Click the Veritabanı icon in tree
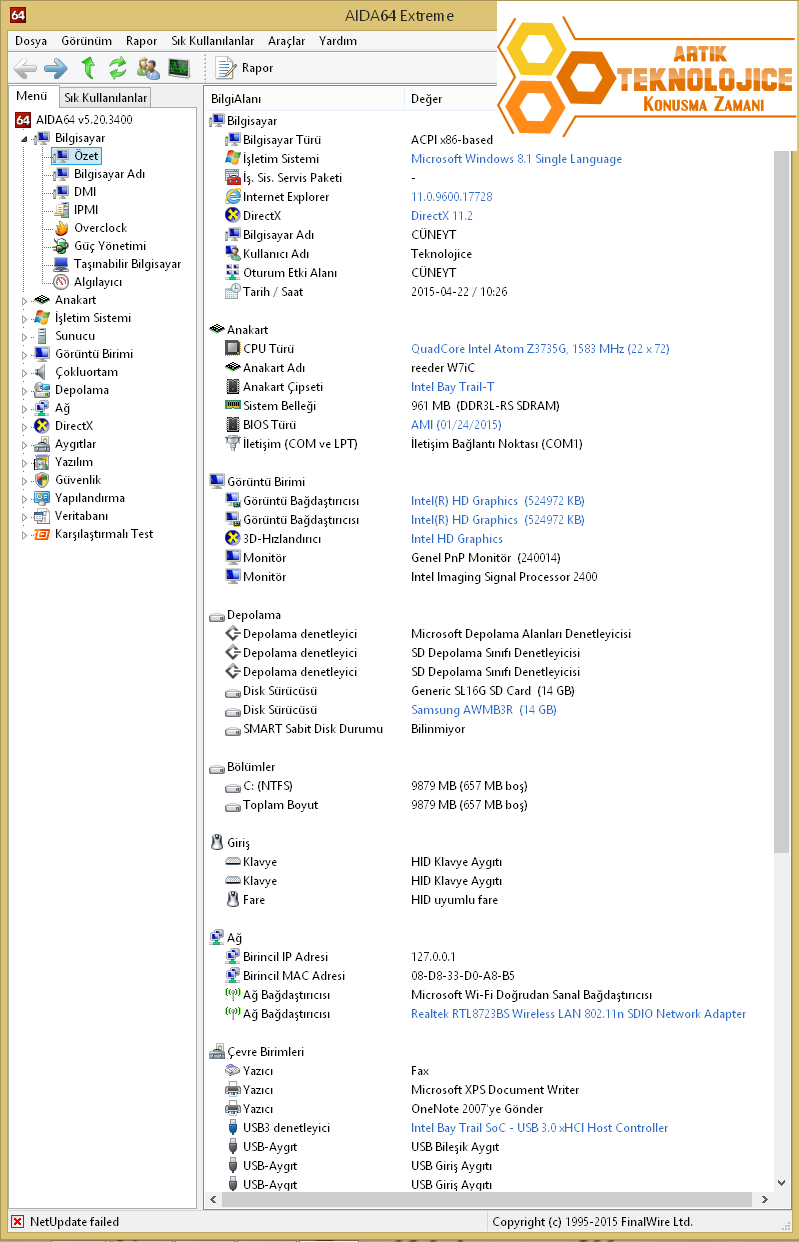799x1242 pixels. tap(42, 516)
